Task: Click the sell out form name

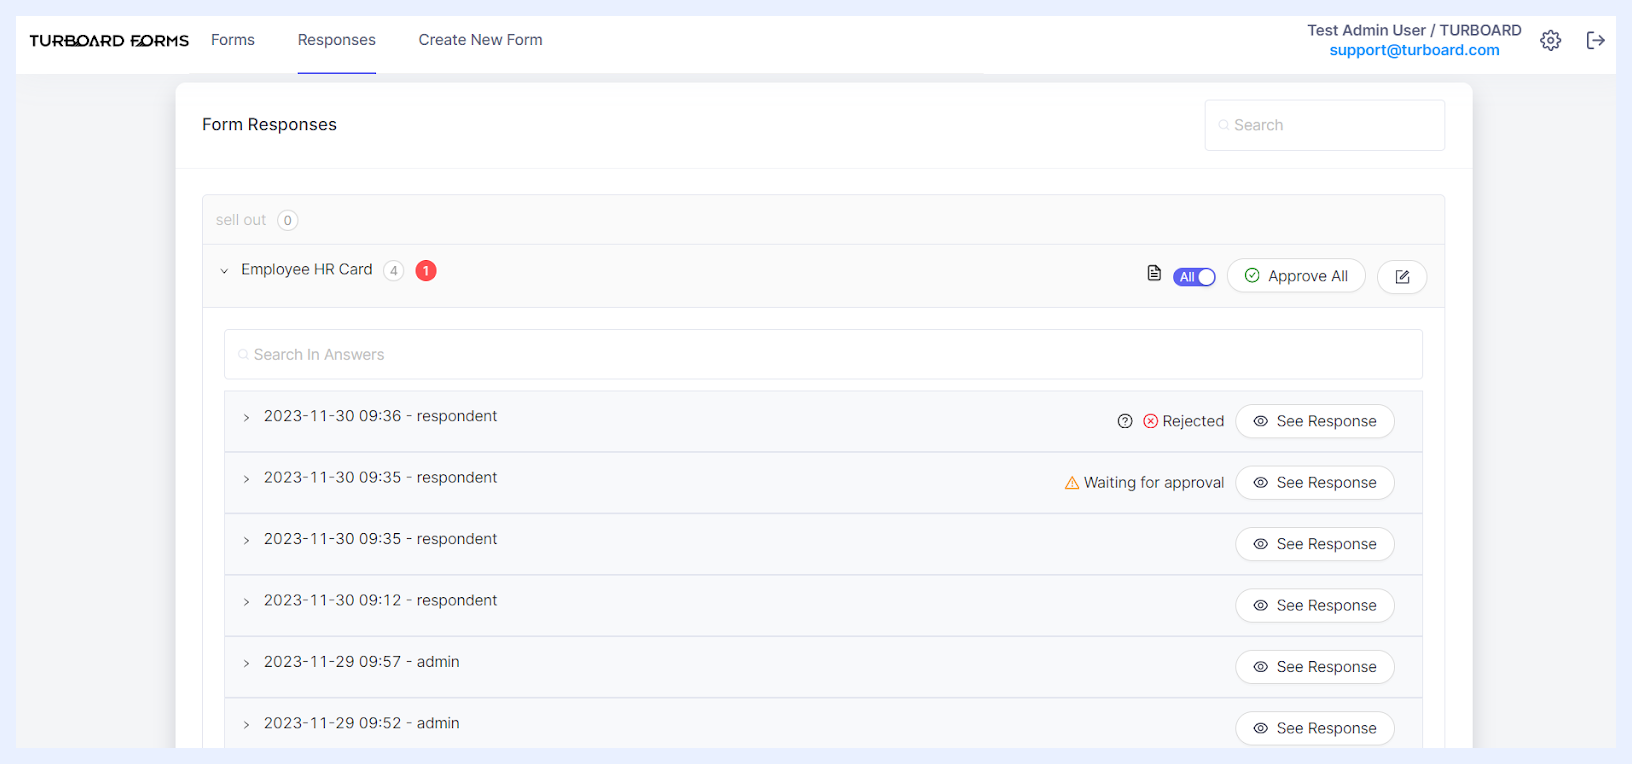Action: coord(241,220)
